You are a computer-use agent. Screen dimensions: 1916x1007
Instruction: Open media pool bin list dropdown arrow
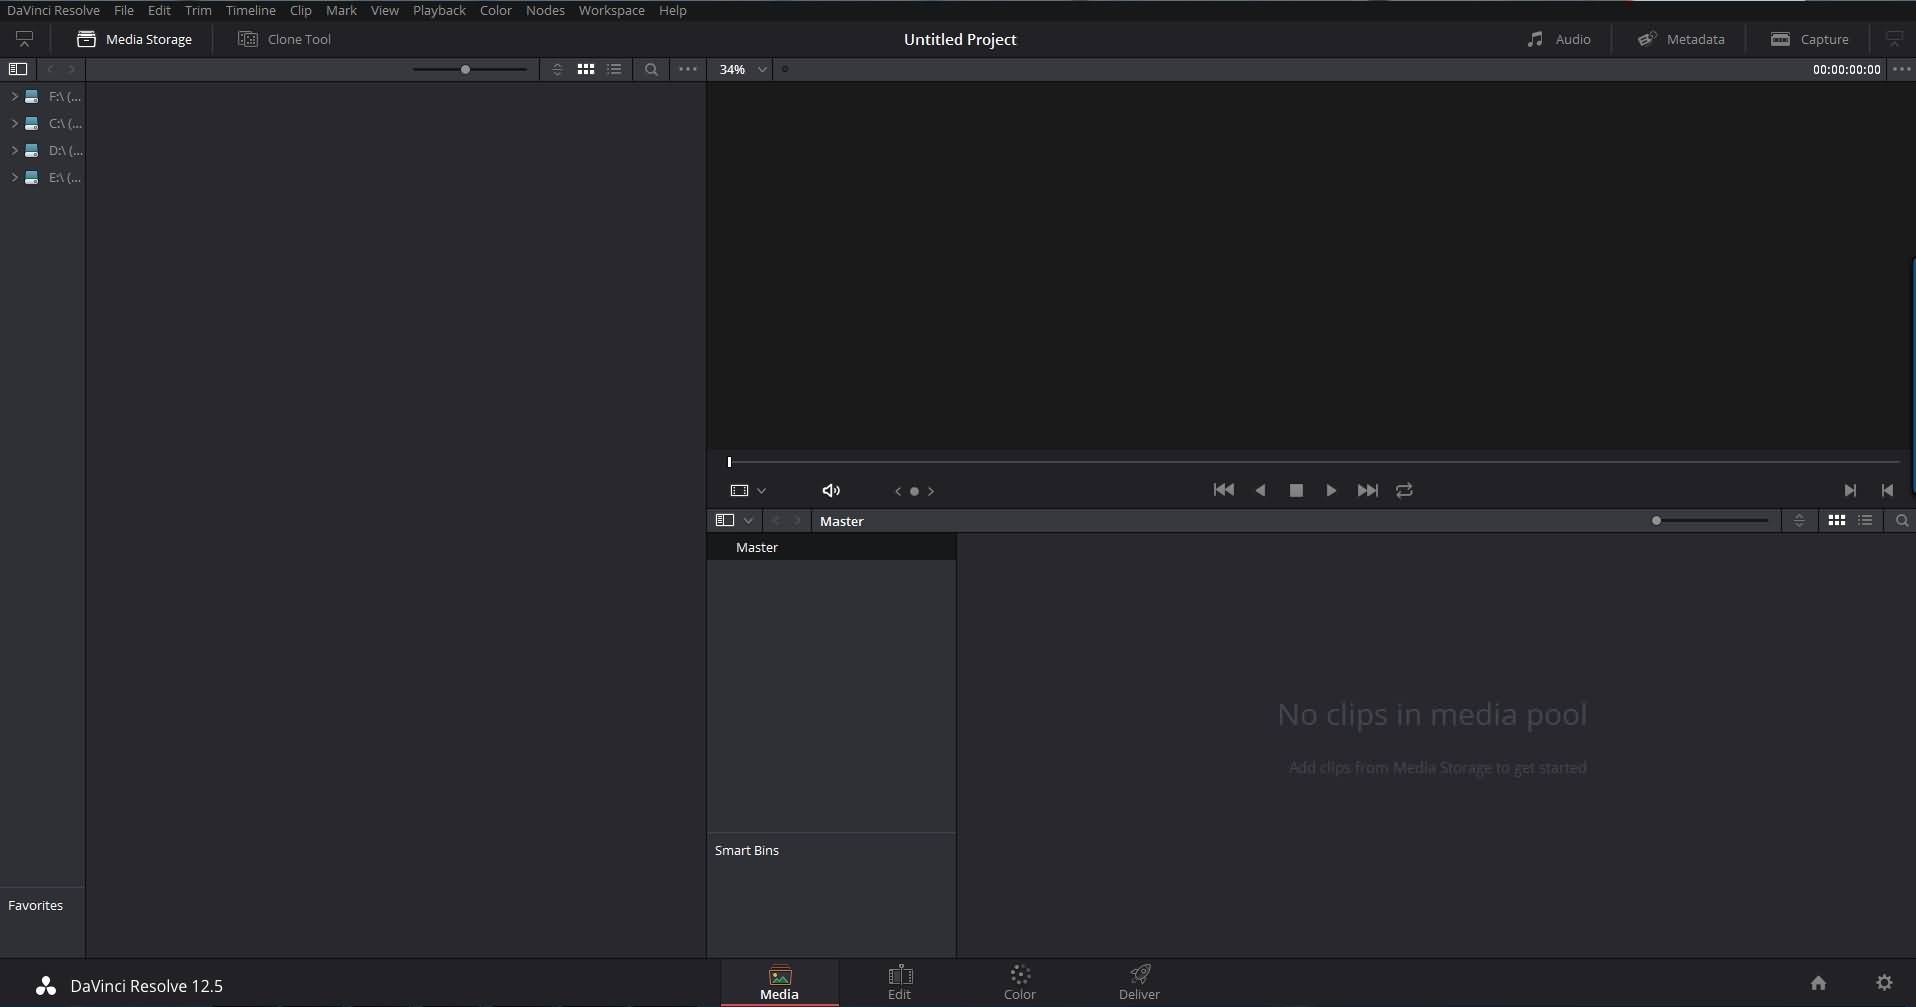pyautogui.click(x=748, y=521)
